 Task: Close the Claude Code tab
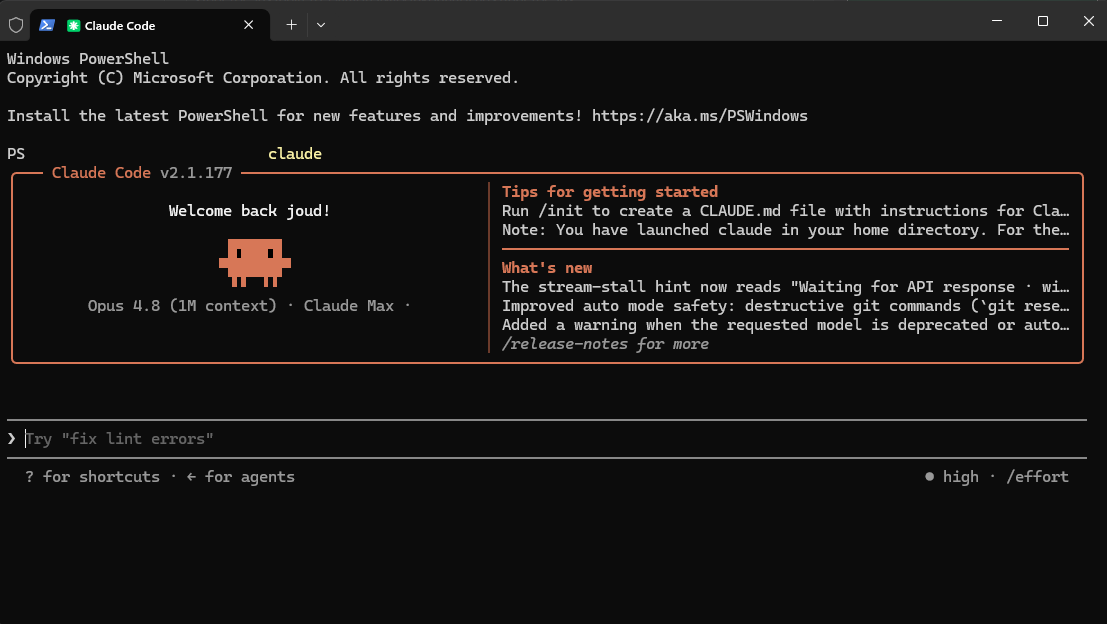coord(249,25)
